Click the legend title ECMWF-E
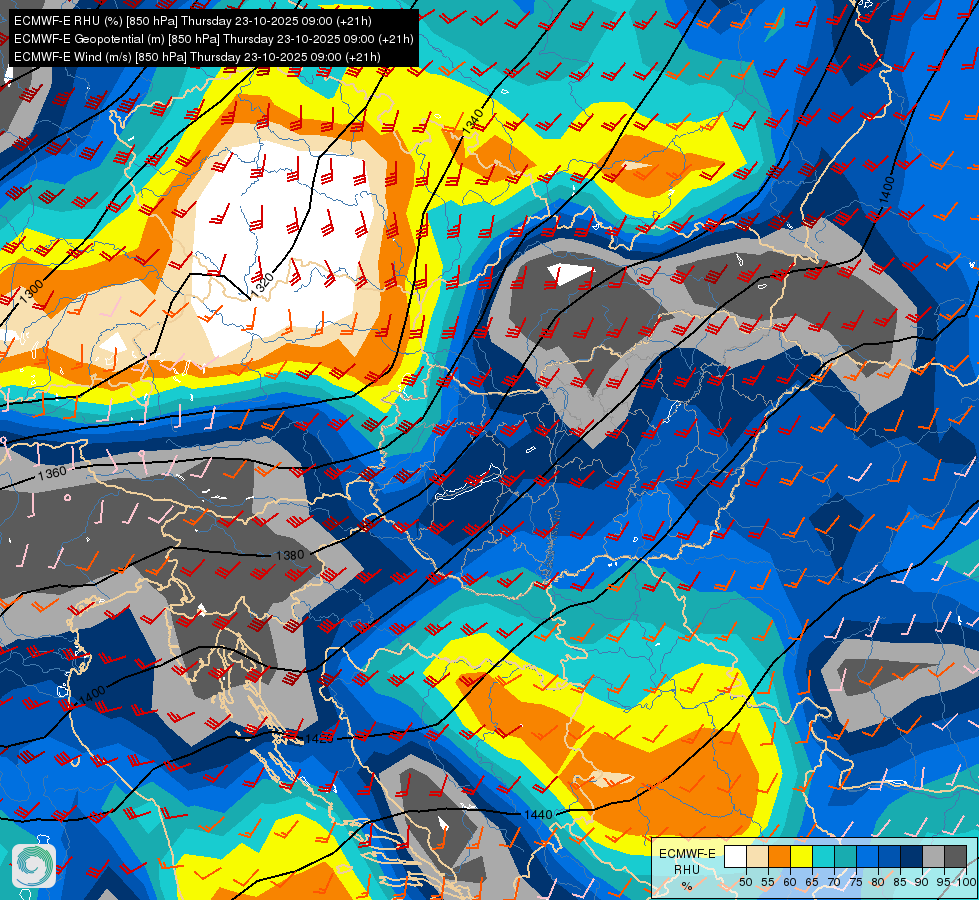Image resolution: width=979 pixels, height=900 pixels. click(x=687, y=853)
